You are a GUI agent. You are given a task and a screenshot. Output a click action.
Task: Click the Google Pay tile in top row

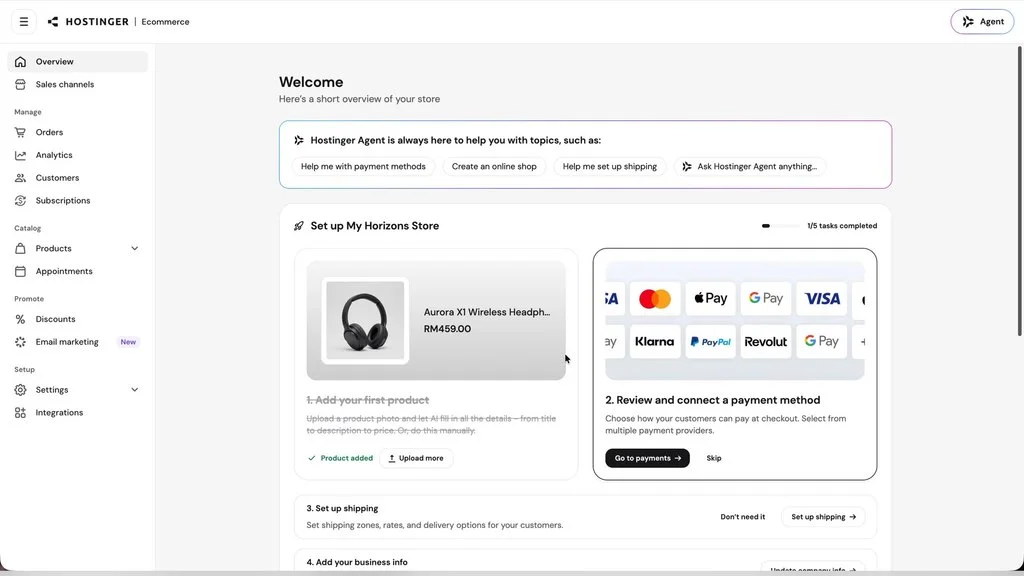click(x=765, y=298)
